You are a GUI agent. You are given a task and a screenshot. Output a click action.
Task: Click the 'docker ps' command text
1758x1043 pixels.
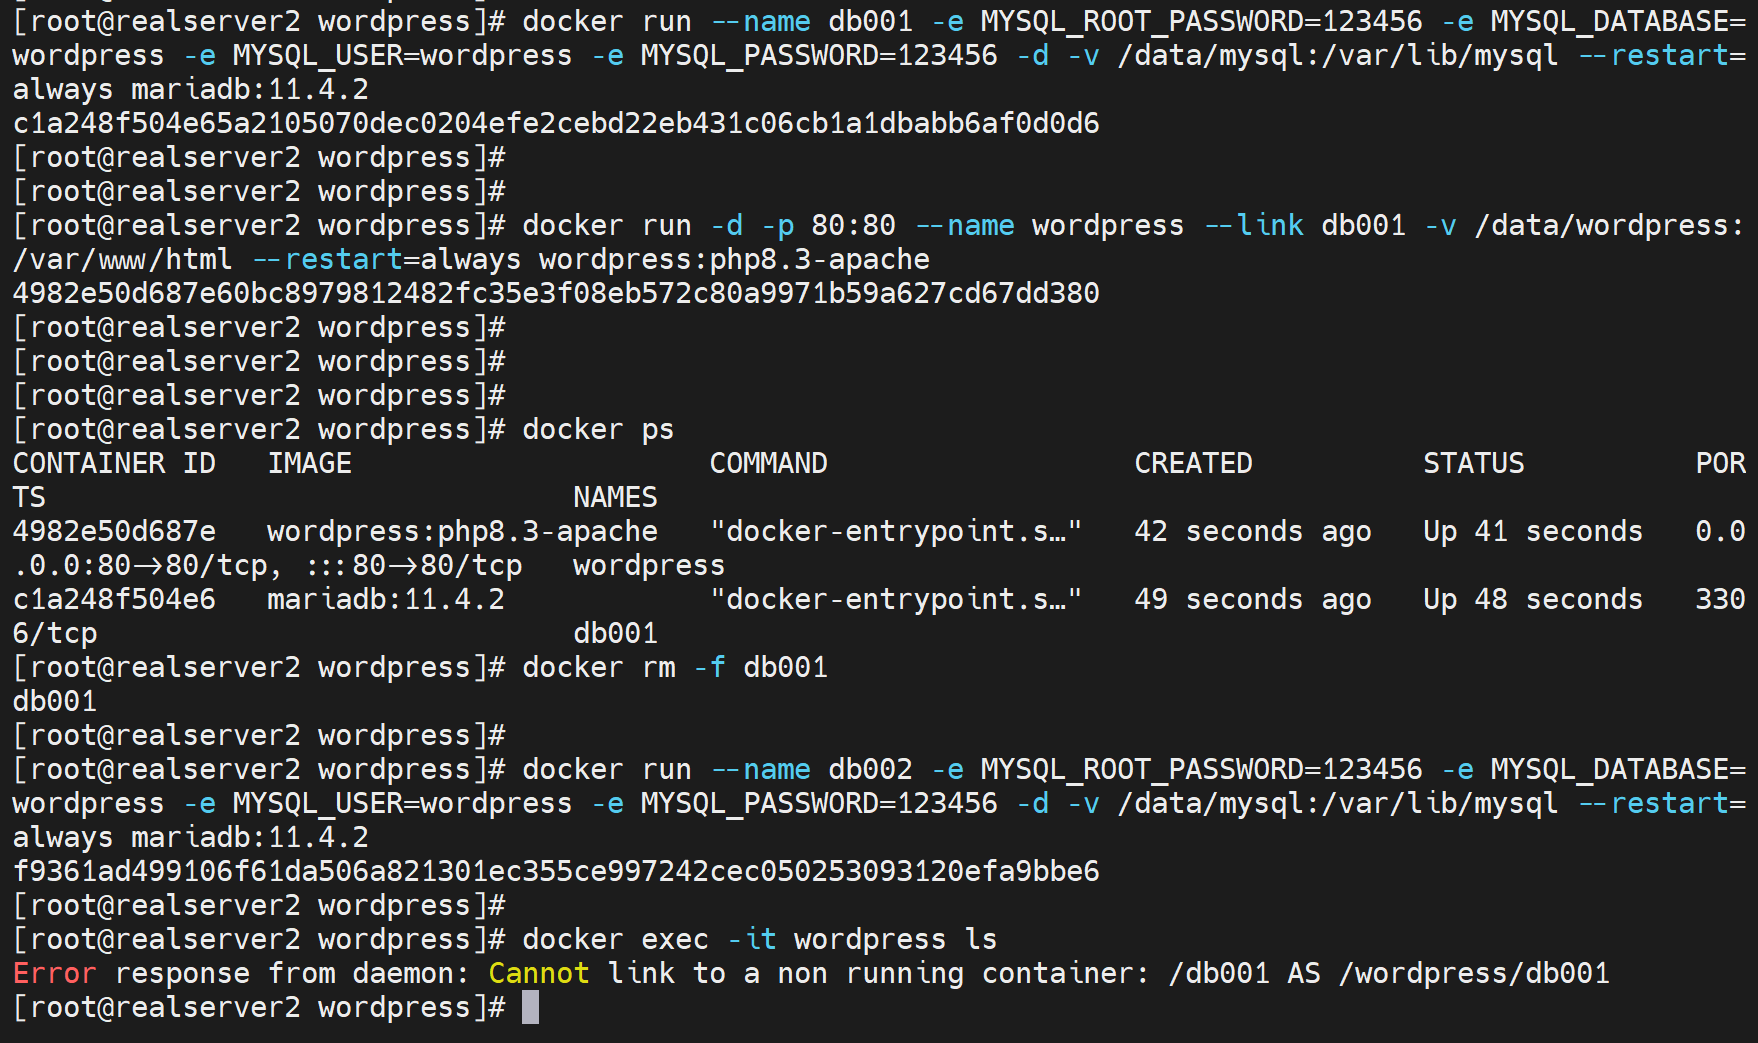[x=598, y=429]
